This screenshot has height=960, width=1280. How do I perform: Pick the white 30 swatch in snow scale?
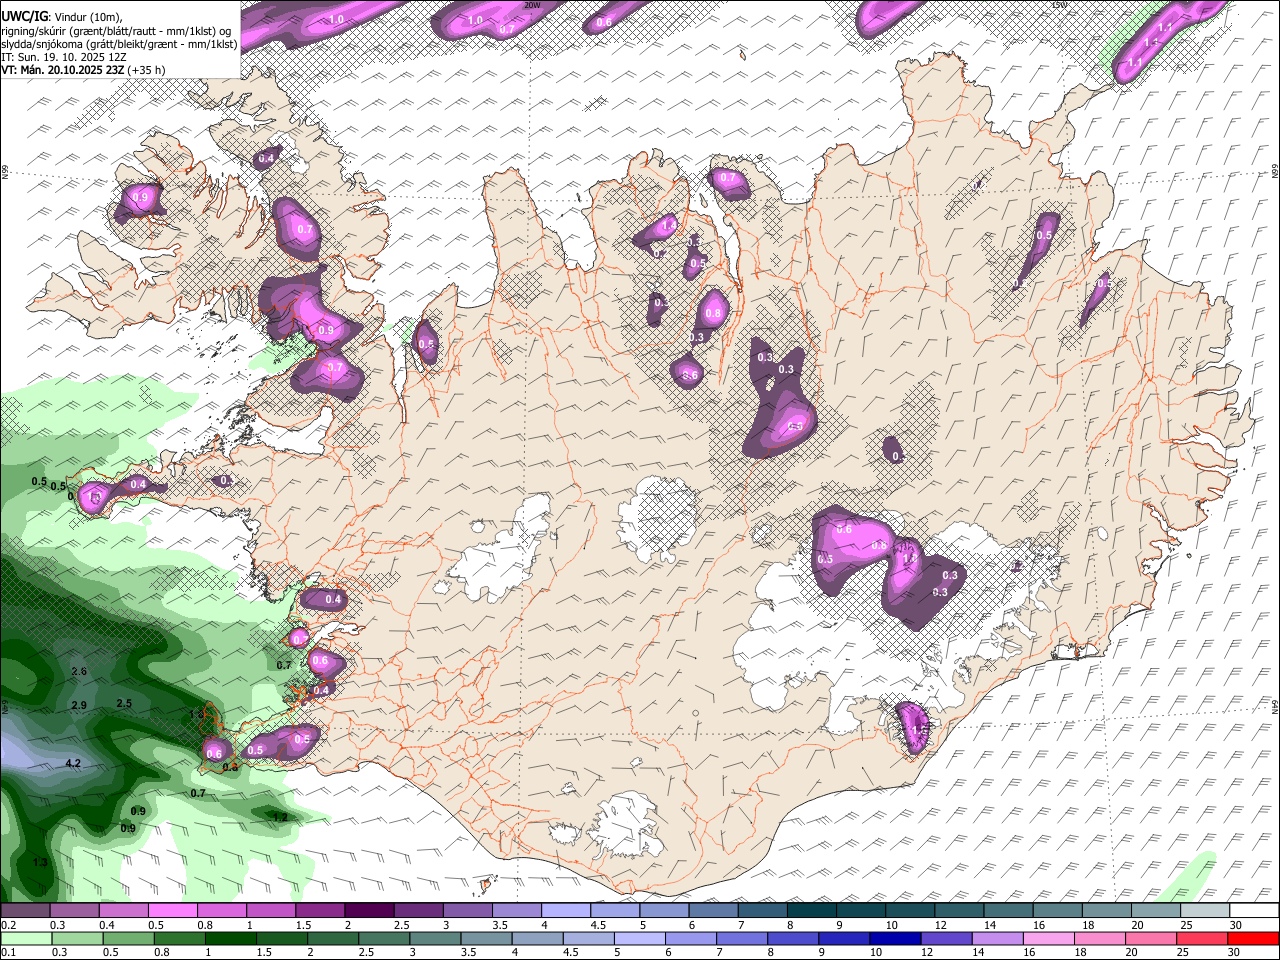pos(1255,911)
